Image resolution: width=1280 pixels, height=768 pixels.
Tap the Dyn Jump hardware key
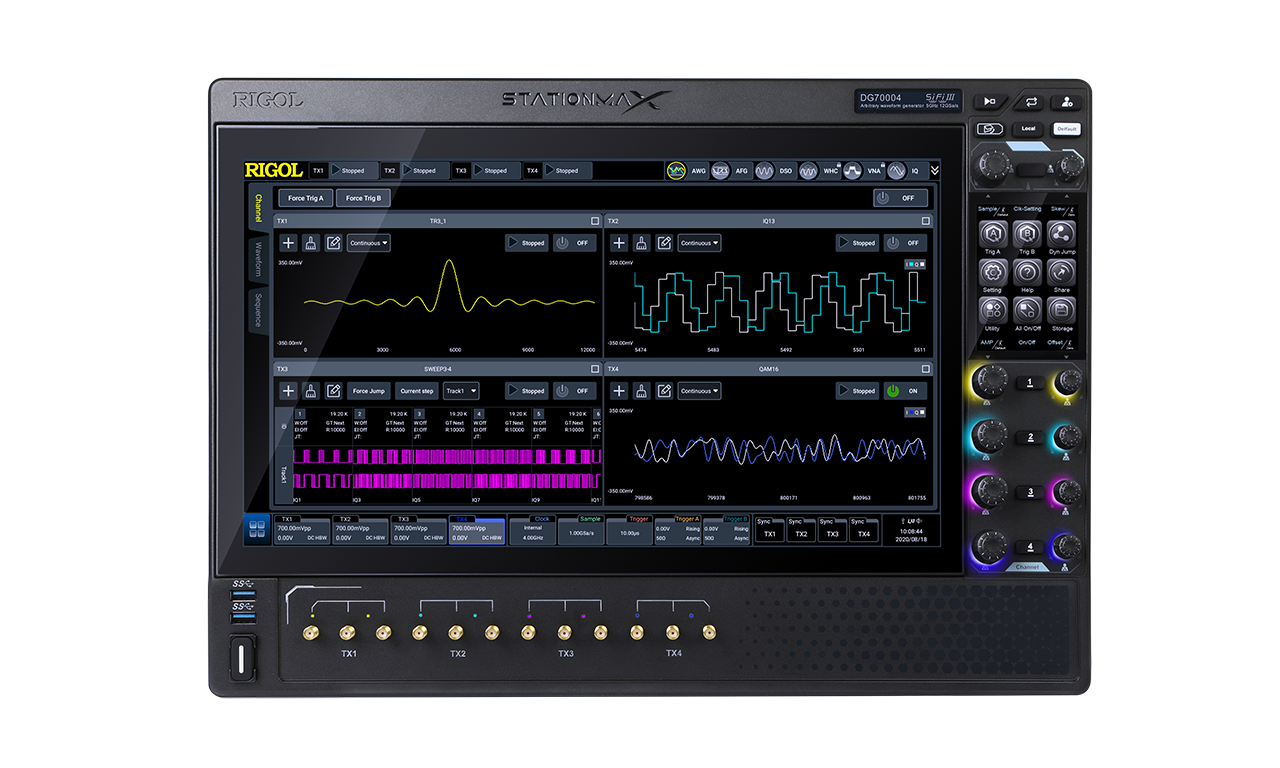1062,234
